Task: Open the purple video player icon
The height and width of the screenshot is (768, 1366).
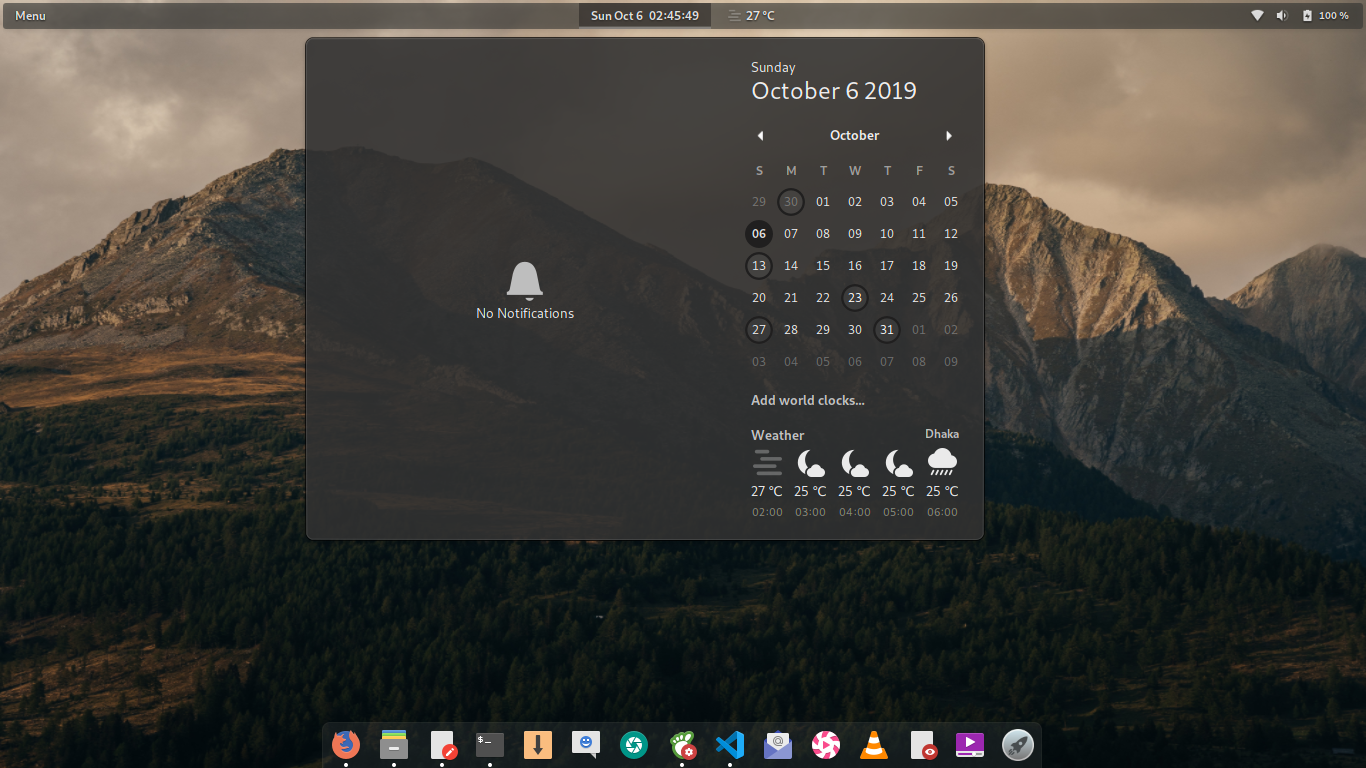Action: (x=970, y=744)
